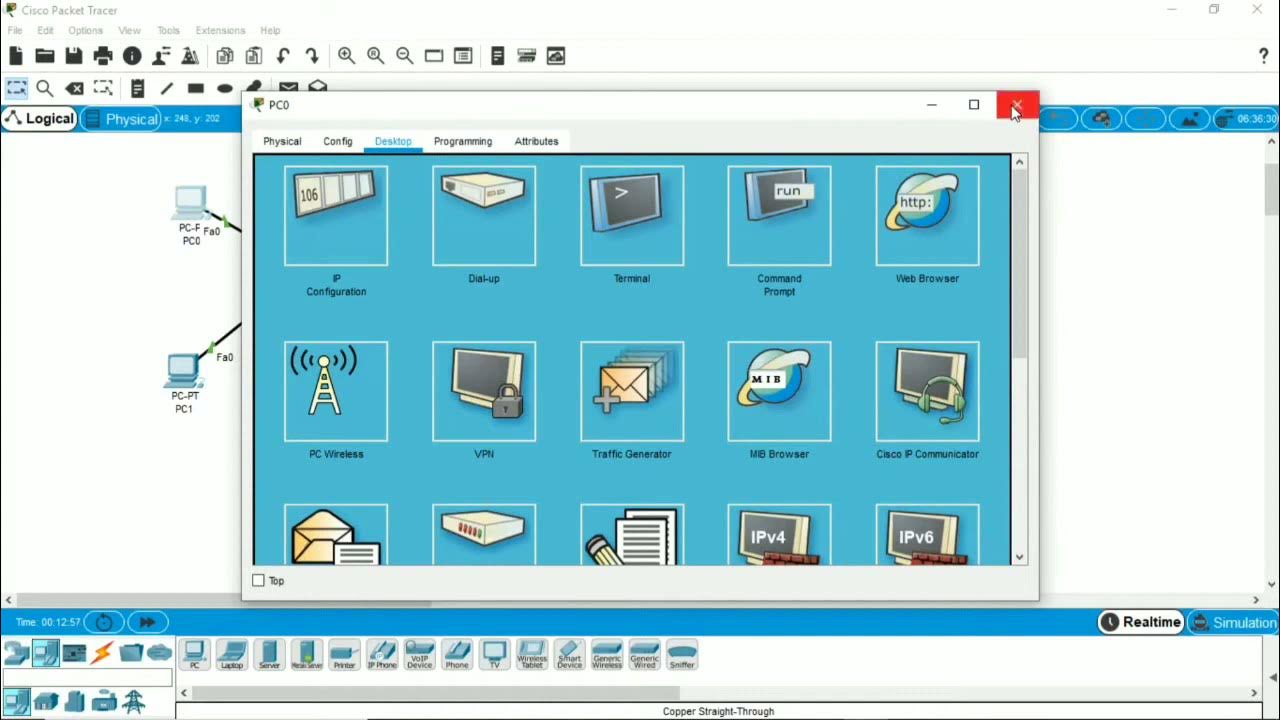Click the Open file folder icon
This screenshot has width=1280, height=720.
click(45, 56)
